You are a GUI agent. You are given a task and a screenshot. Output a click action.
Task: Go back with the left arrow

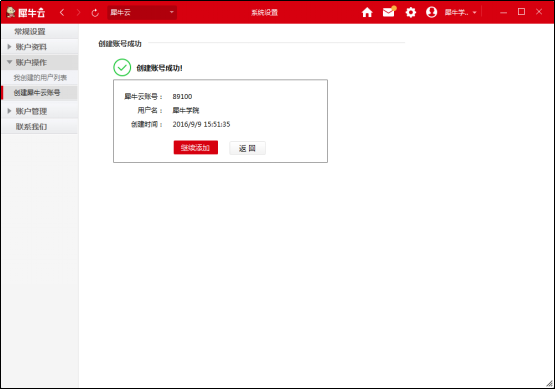click(62, 12)
